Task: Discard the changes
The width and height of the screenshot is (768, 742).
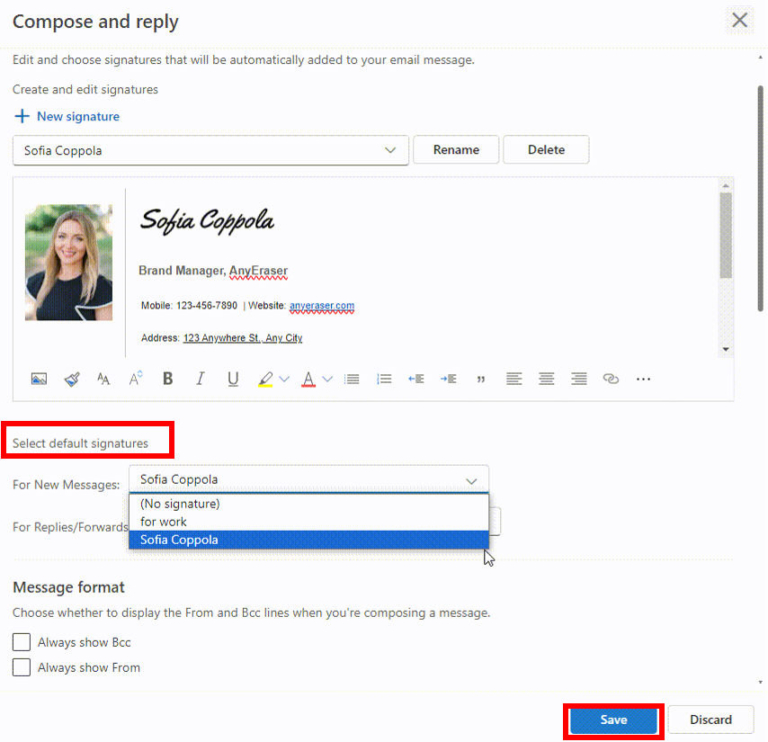Action: [711, 720]
